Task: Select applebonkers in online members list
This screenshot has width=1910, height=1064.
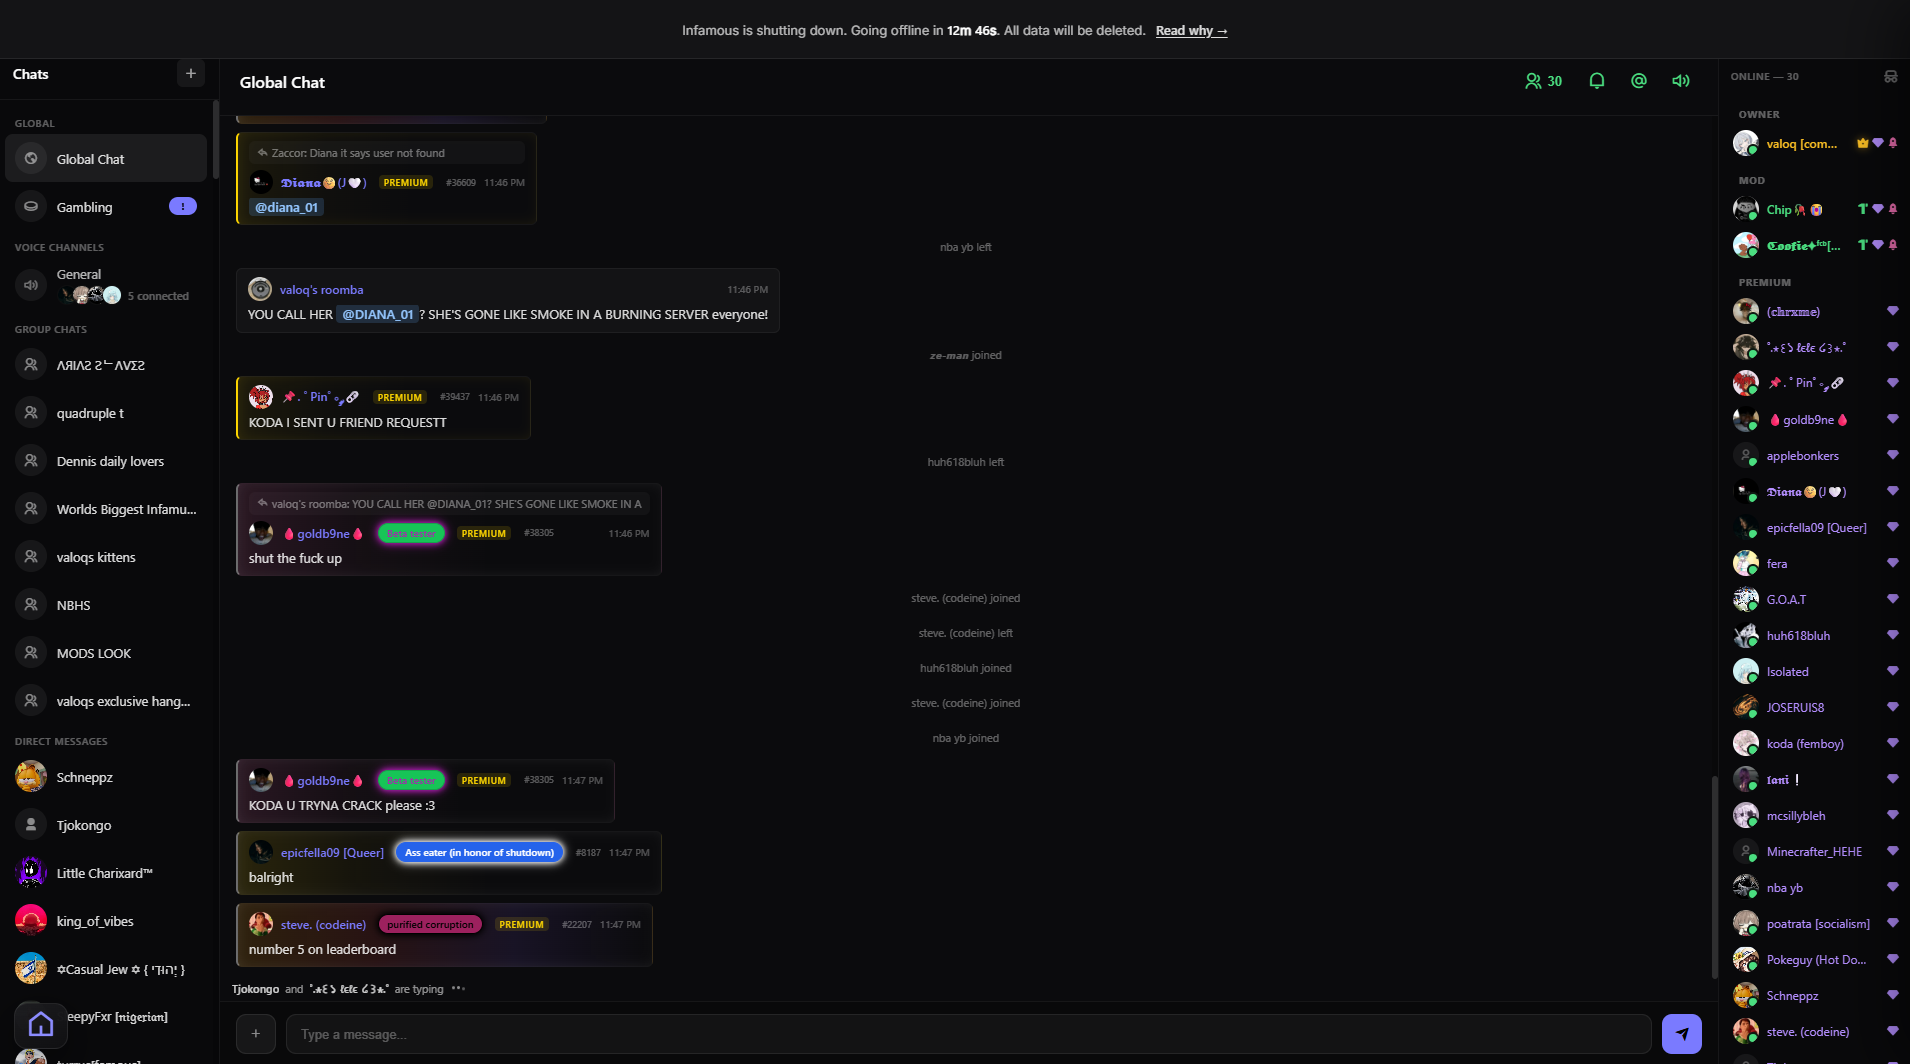Action: click(1815, 456)
